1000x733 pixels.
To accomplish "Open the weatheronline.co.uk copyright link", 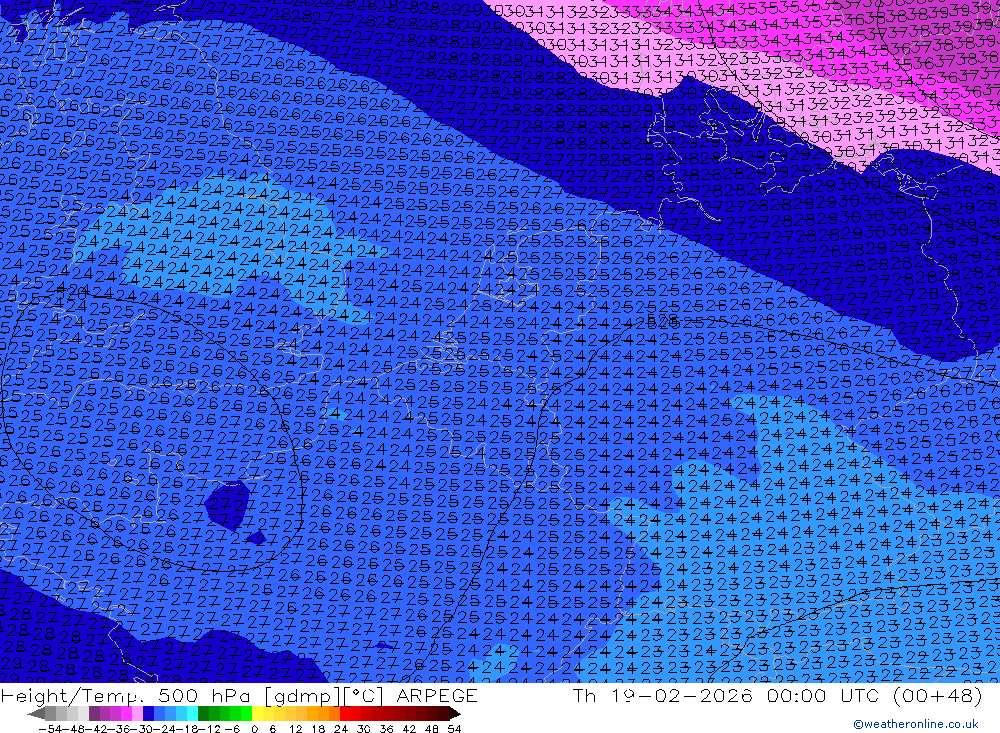I will tap(916, 723).
